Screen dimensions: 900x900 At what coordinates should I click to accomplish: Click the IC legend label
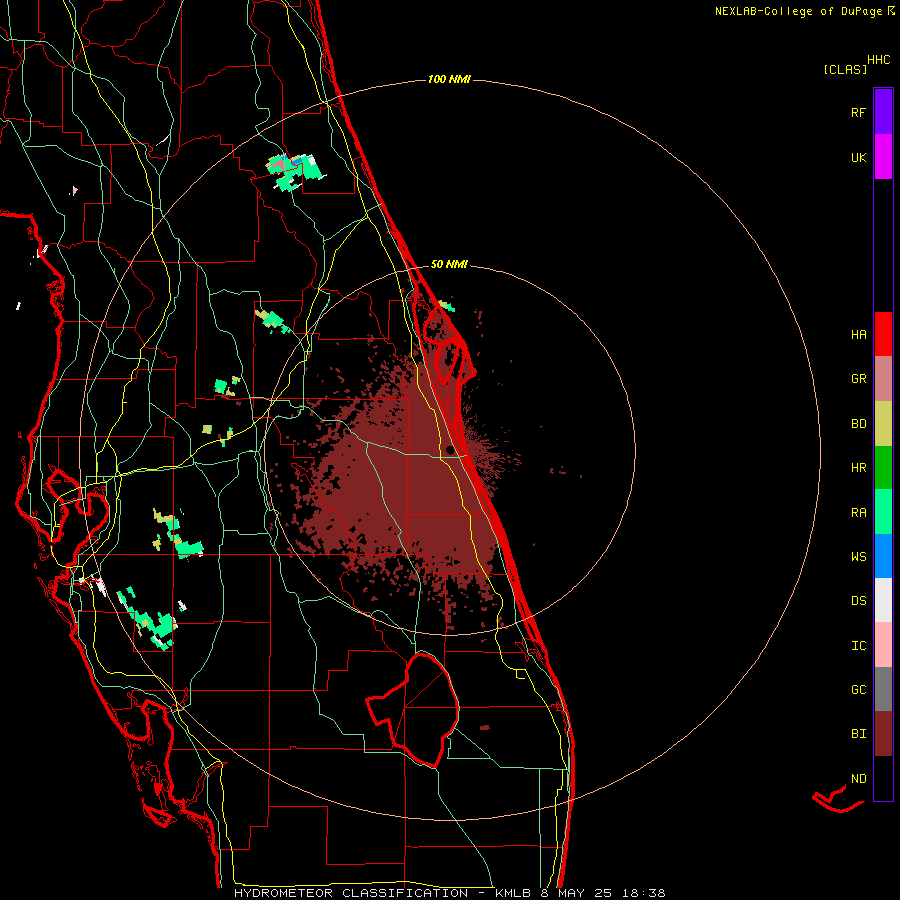tap(859, 646)
